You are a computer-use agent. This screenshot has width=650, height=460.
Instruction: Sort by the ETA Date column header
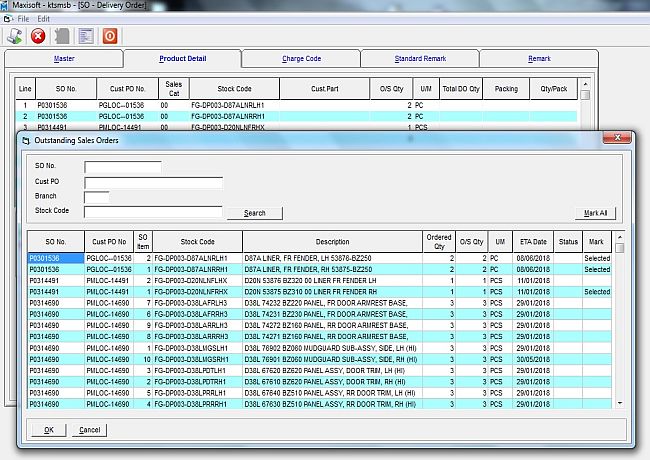pos(534,242)
